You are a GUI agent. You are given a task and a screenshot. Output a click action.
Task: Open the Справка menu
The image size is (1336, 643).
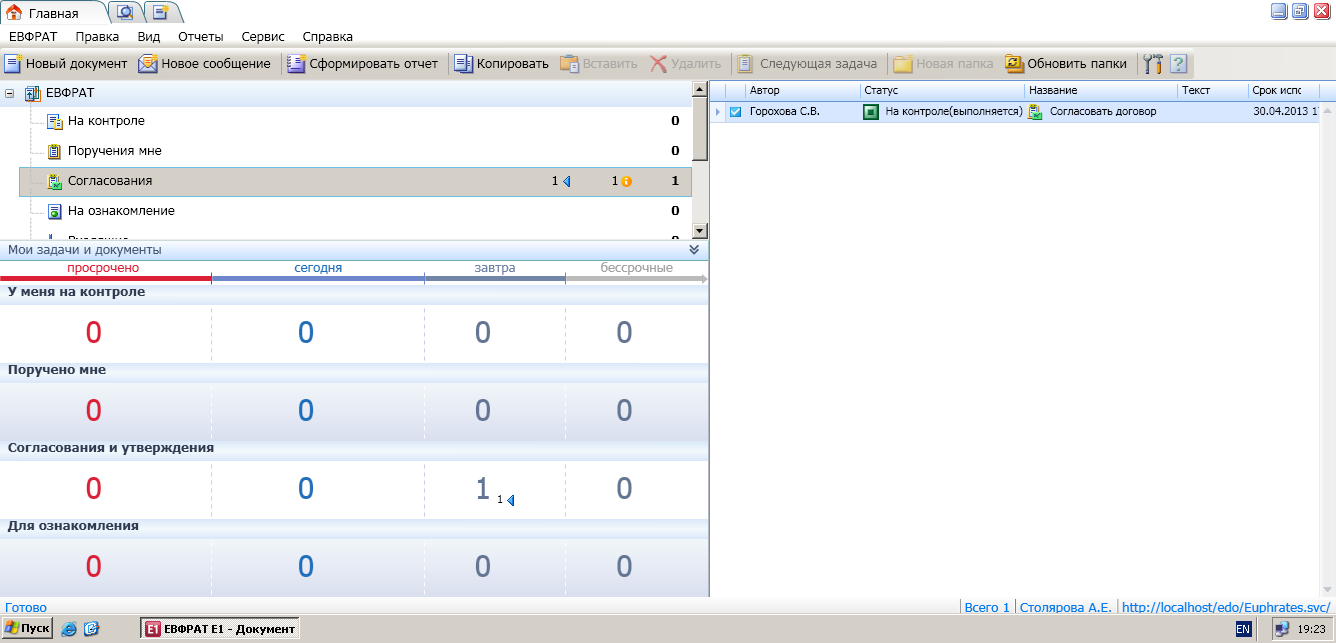[x=328, y=37]
